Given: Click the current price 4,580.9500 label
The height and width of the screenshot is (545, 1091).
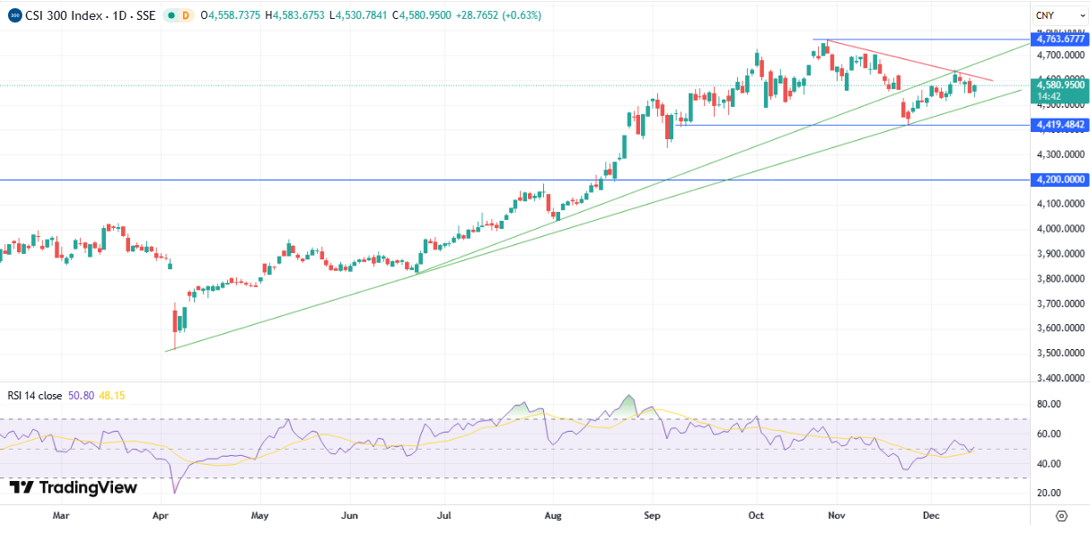Looking at the screenshot, I should pos(1061,86).
